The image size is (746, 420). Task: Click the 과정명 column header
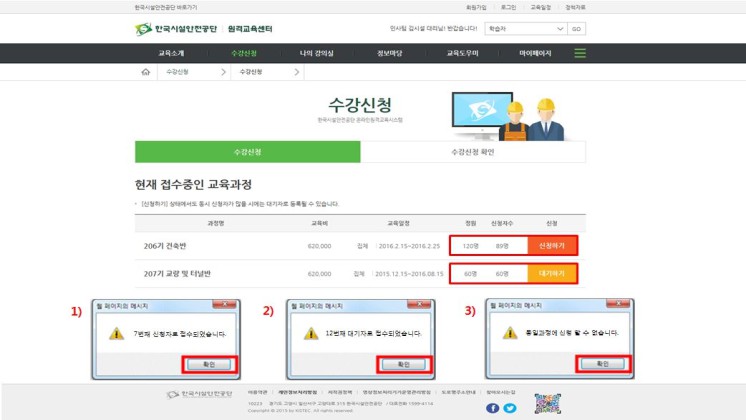[216, 223]
